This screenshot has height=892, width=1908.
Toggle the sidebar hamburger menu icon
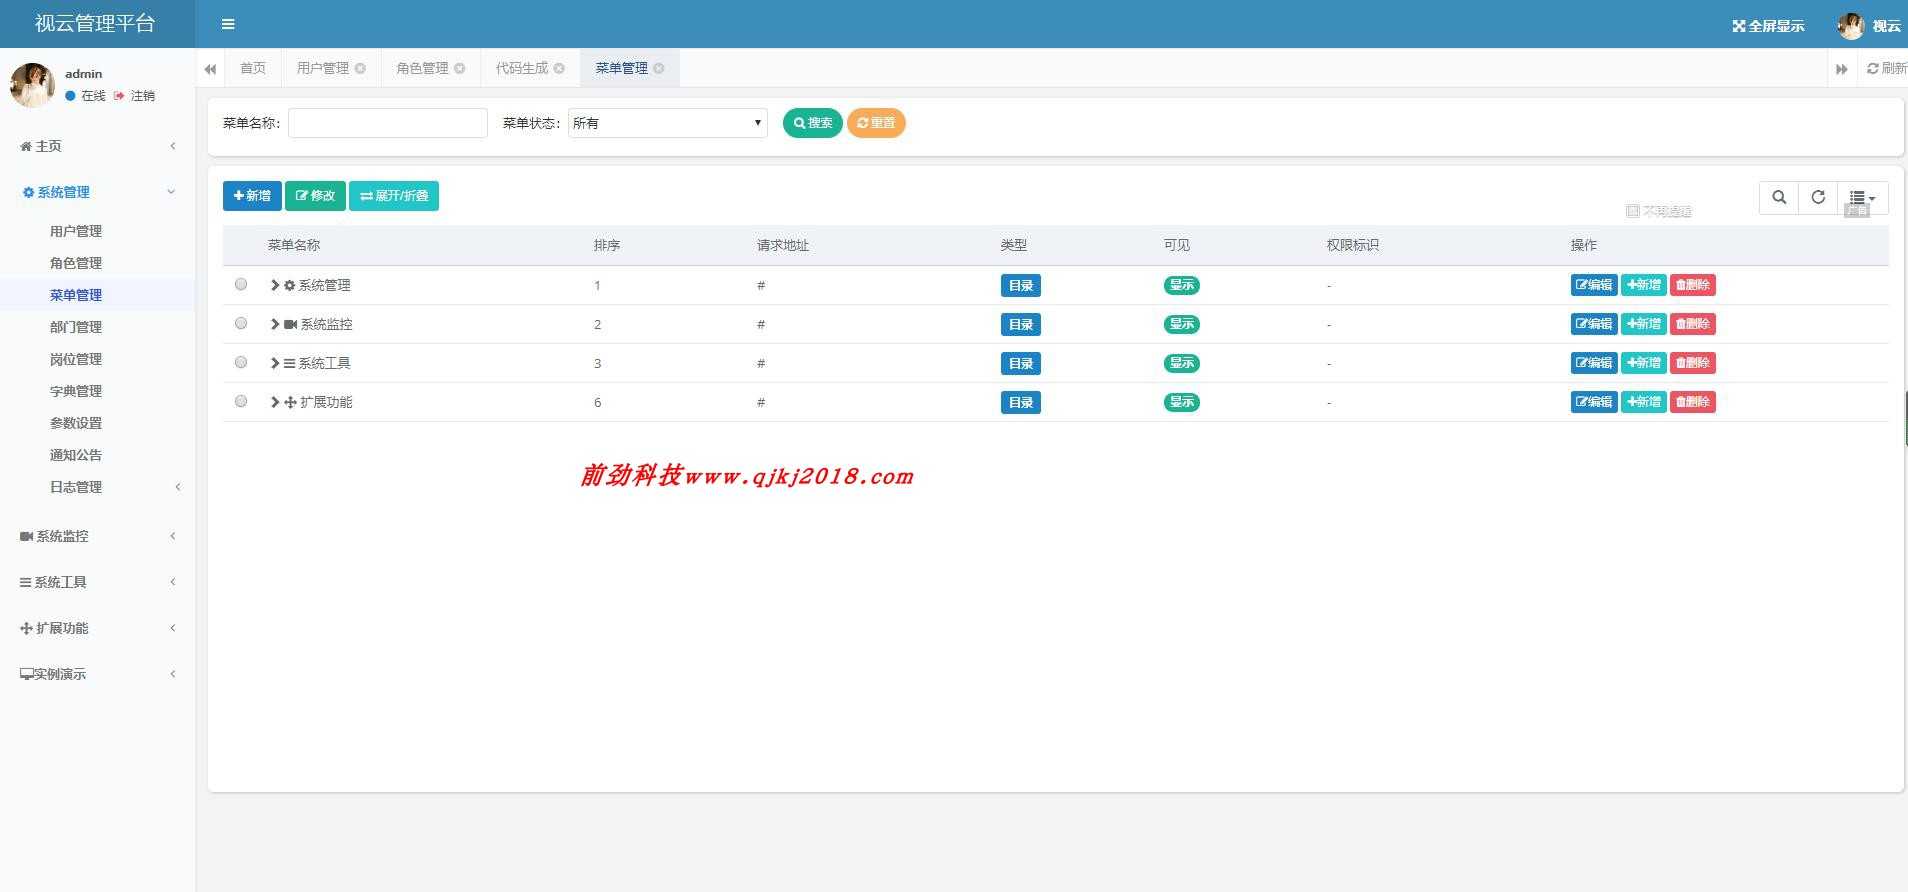coord(228,24)
